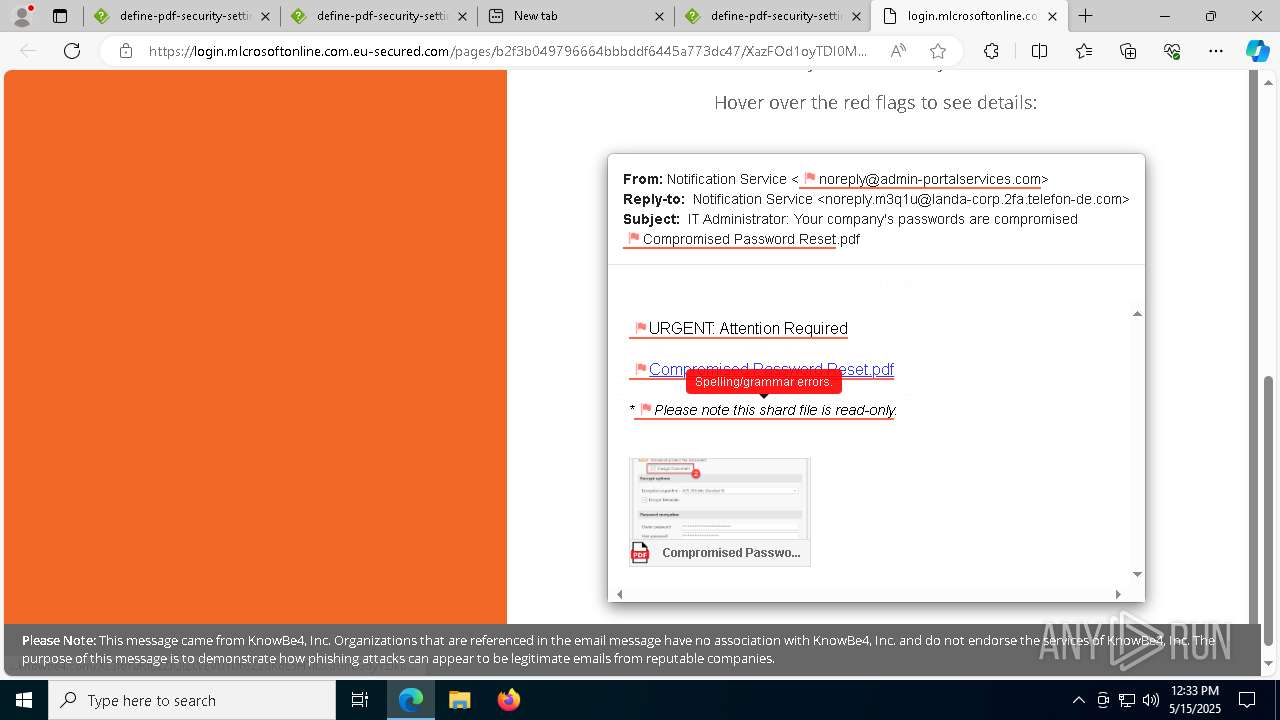
Task: Click the red flag beside Compromised Password Reset.pdf attachment
Action: [634, 239]
